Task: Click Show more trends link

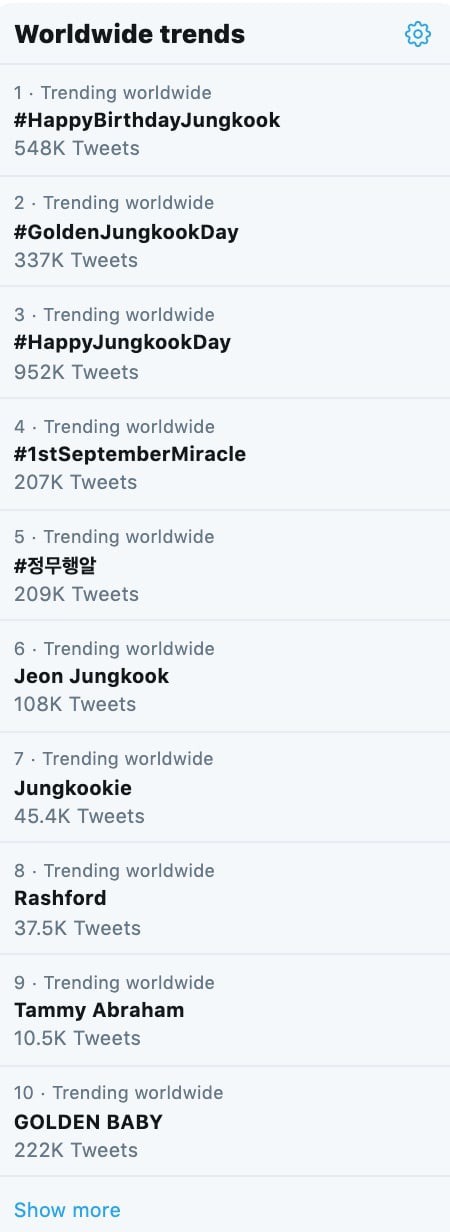Action: point(67,1210)
